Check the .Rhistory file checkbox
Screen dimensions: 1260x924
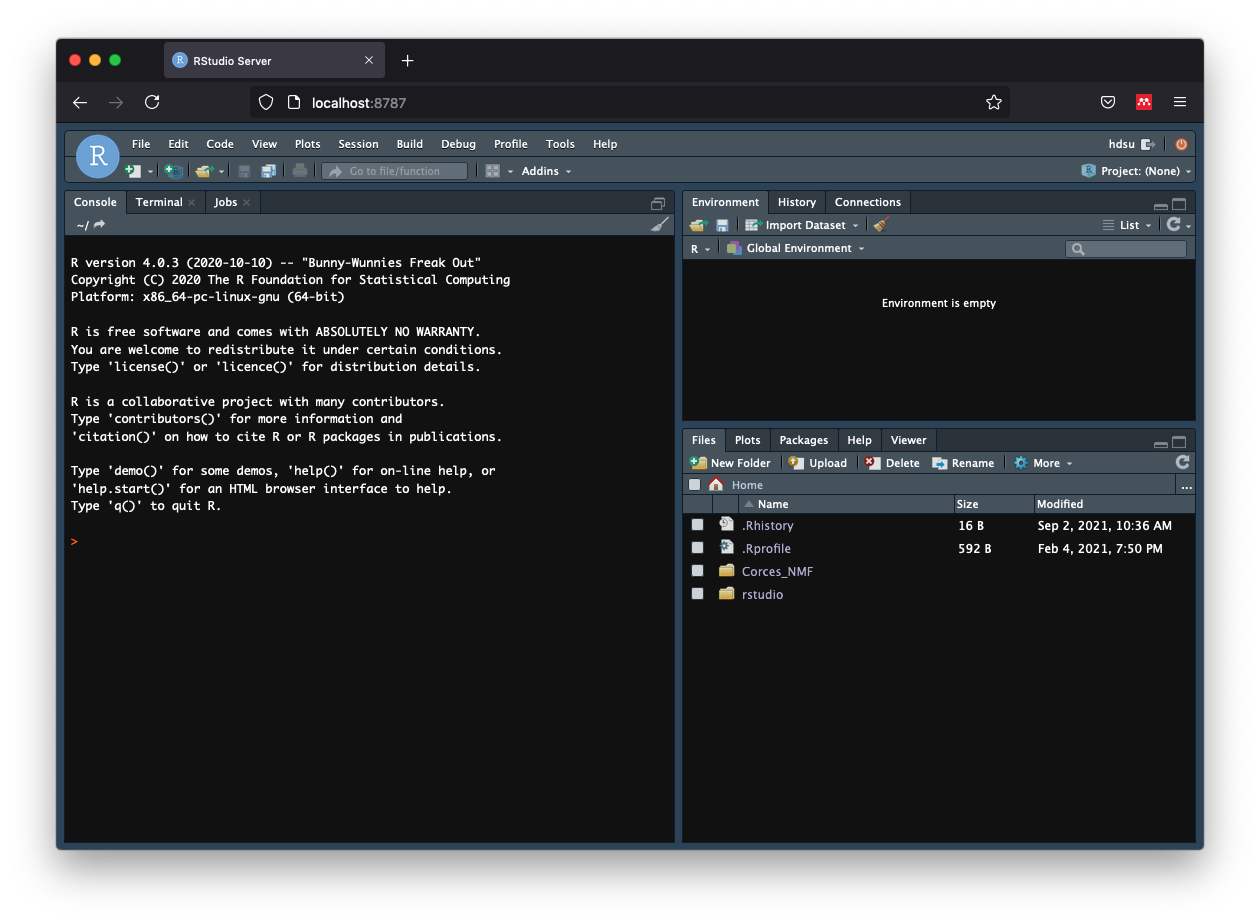pyautogui.click(x=698, y=525)
